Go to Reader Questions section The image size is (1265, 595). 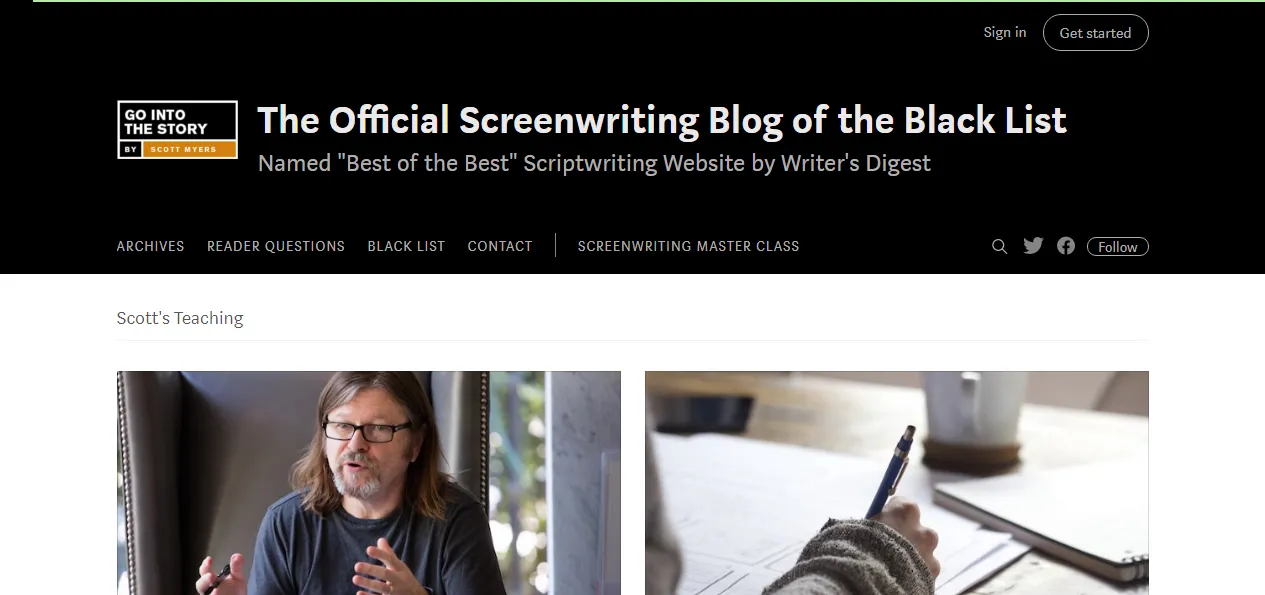[276, 246]
